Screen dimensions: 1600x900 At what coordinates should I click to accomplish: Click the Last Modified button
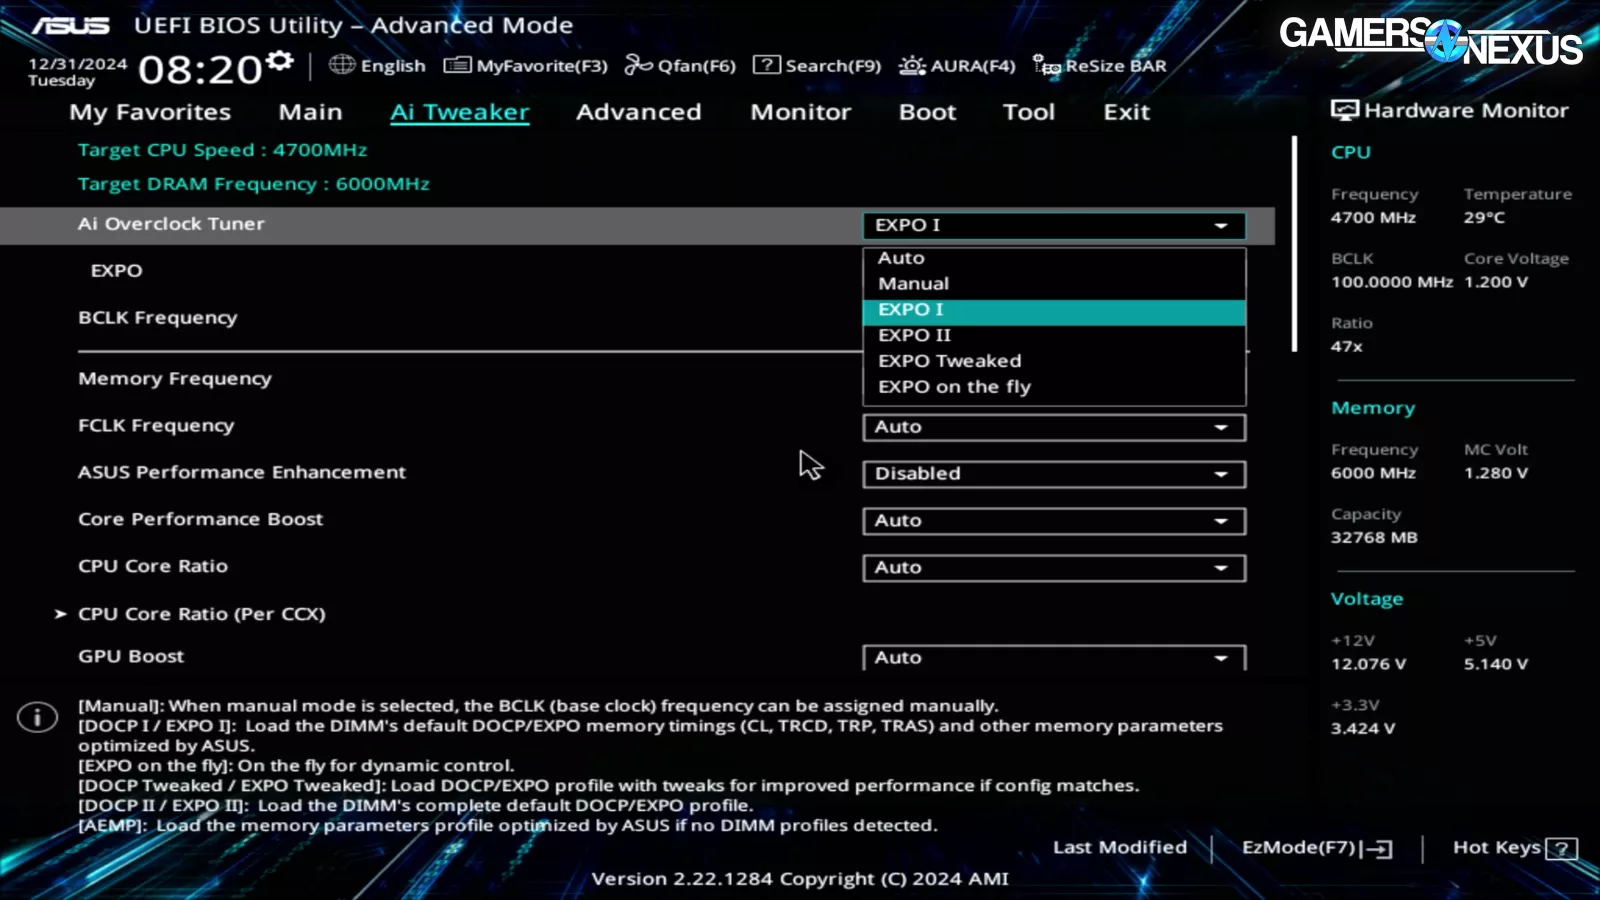[1119, 848]
